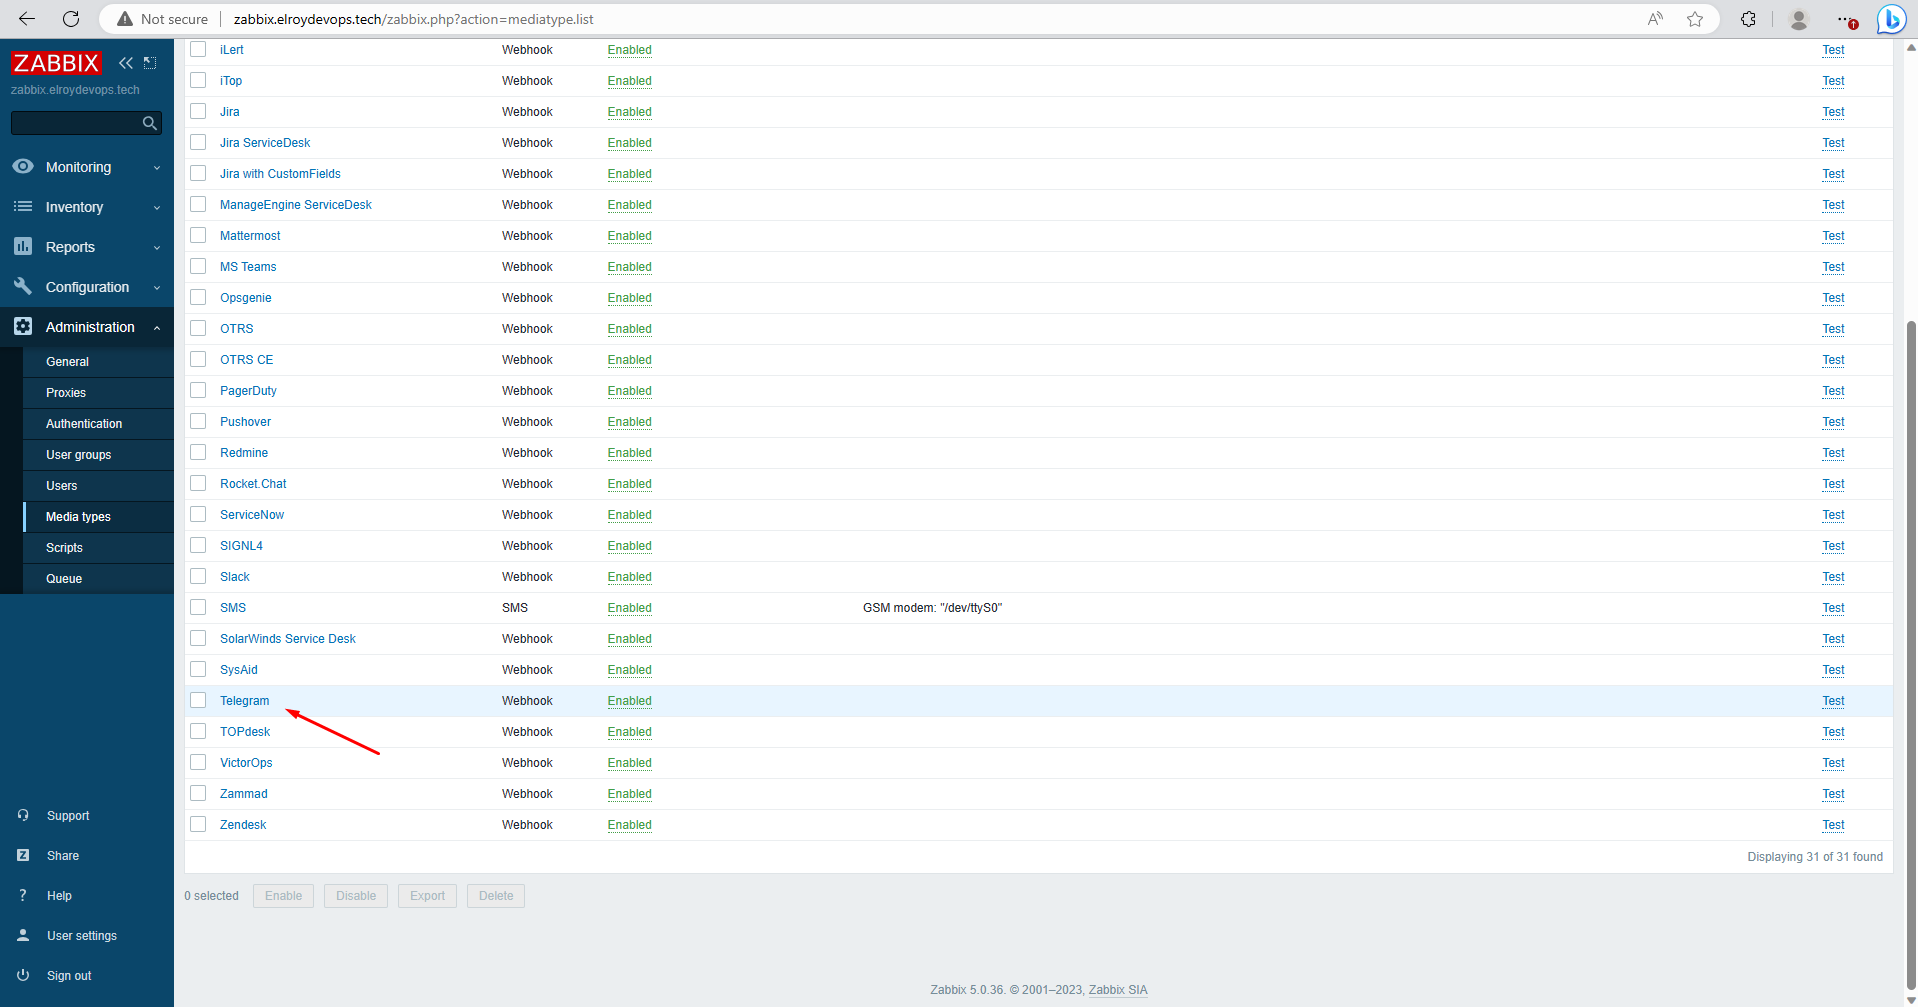Check the PagerDuty row checkbox
Screen dimensions: 1918x1007
pyautogui.click(x=198, y=390)
